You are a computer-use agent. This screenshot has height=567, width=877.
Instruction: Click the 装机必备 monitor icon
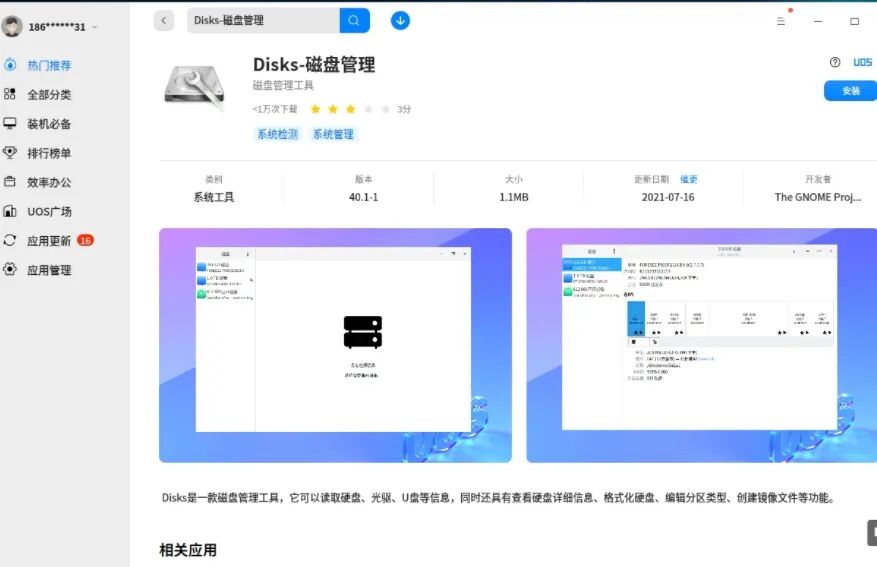(x=10, y=123)
